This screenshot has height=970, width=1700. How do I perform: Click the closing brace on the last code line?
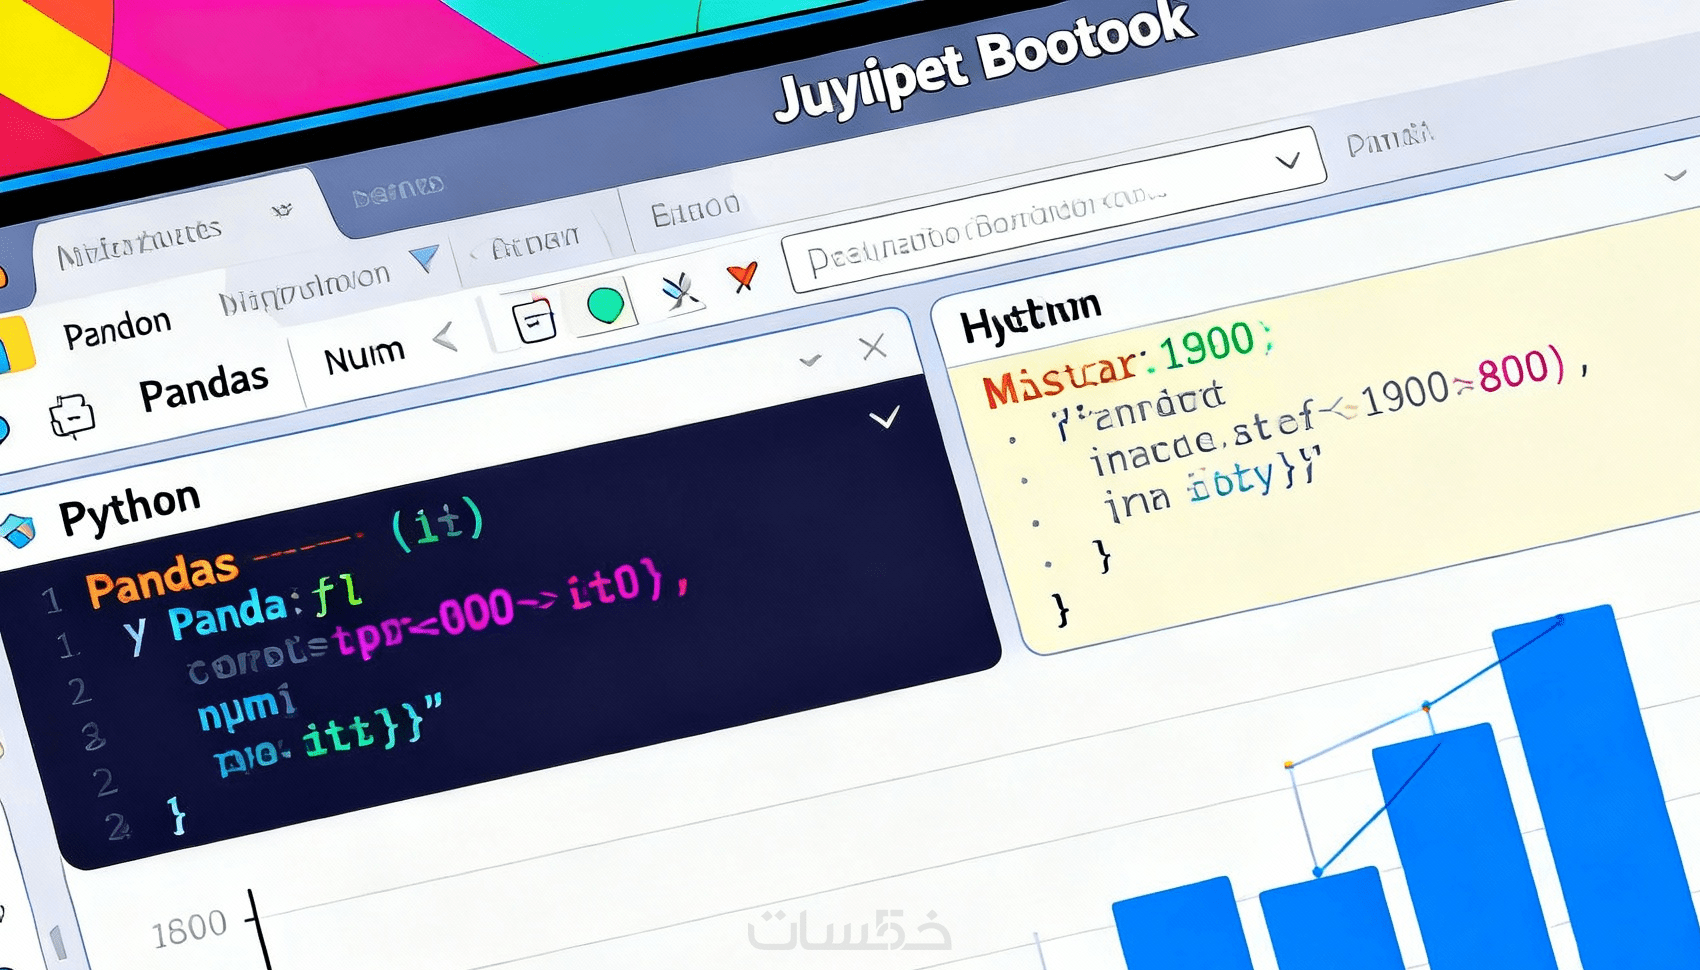click(x=177, y=815)
